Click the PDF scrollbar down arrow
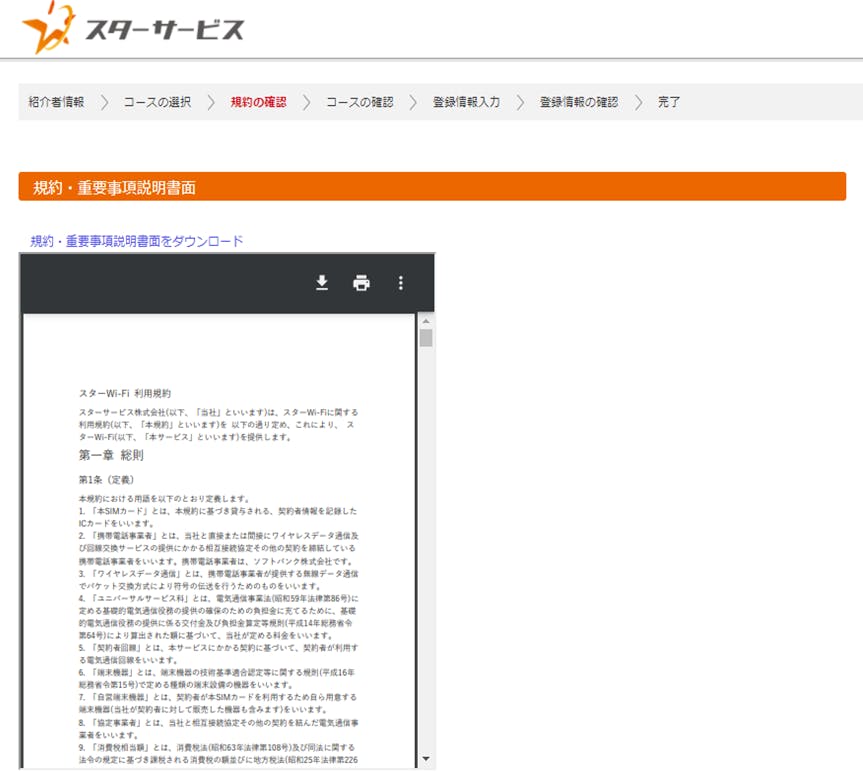863x784 pixels. [426, 758]
